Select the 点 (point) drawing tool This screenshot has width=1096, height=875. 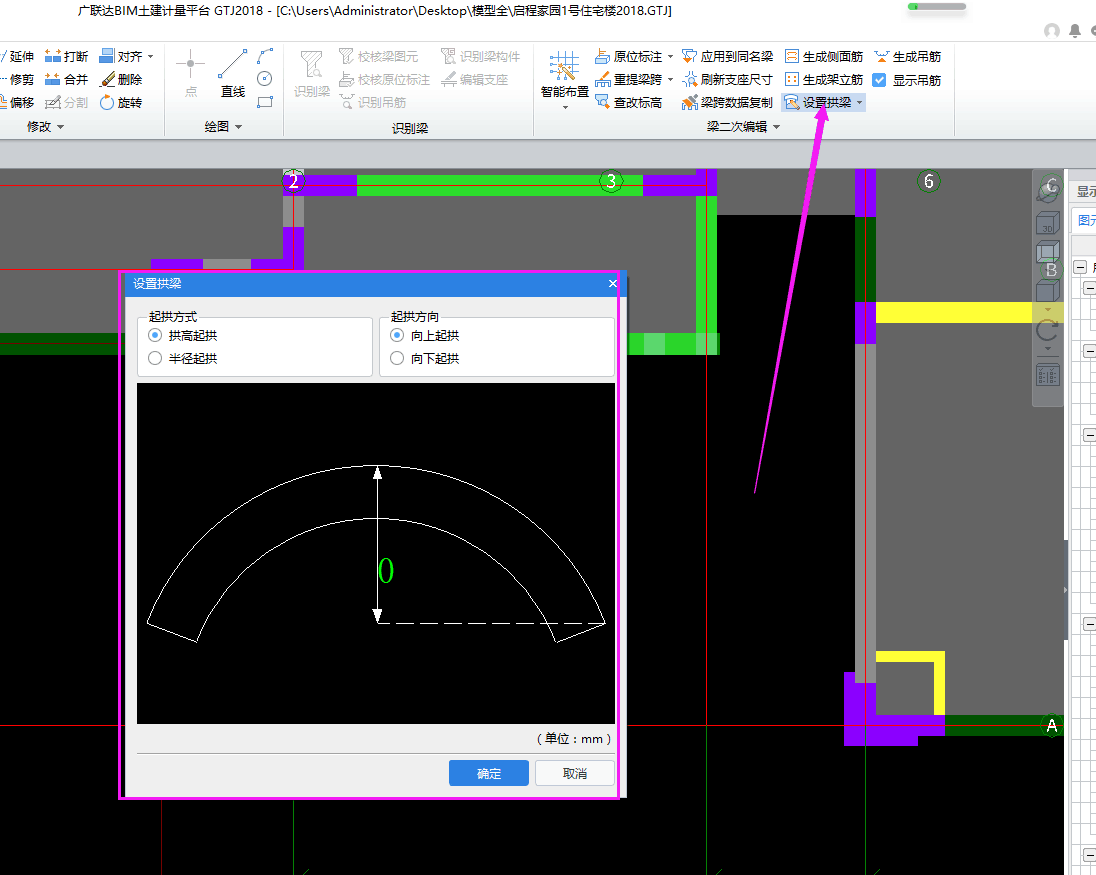click(x=190, y=73)
